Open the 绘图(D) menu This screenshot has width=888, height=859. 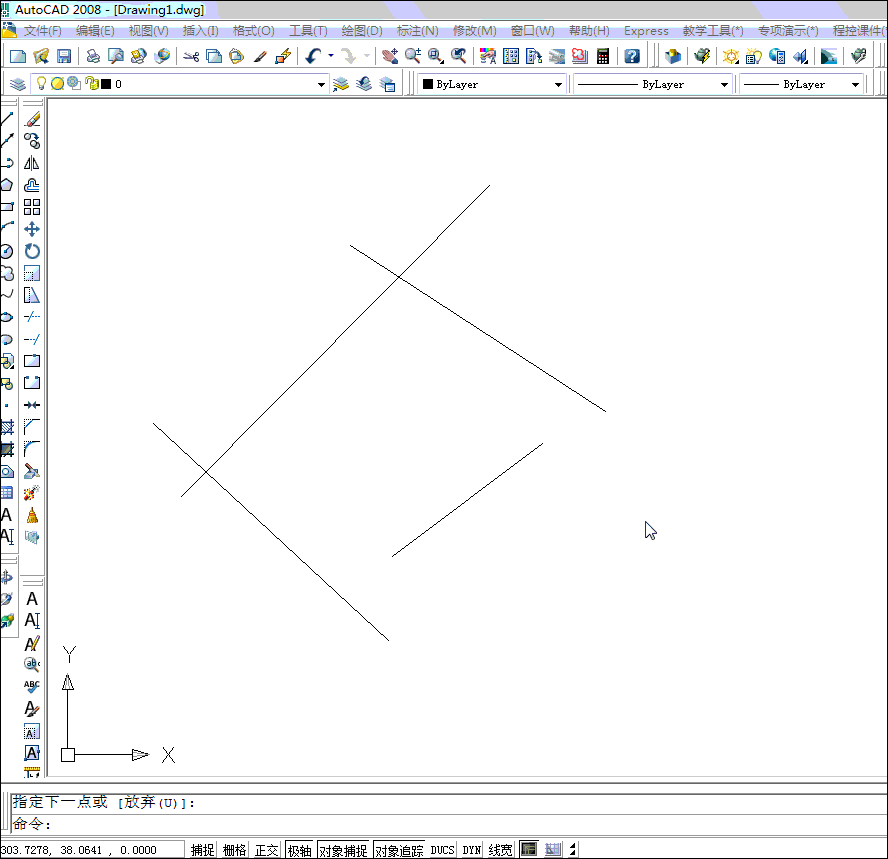pyautogui.click(x=362, y=31)
